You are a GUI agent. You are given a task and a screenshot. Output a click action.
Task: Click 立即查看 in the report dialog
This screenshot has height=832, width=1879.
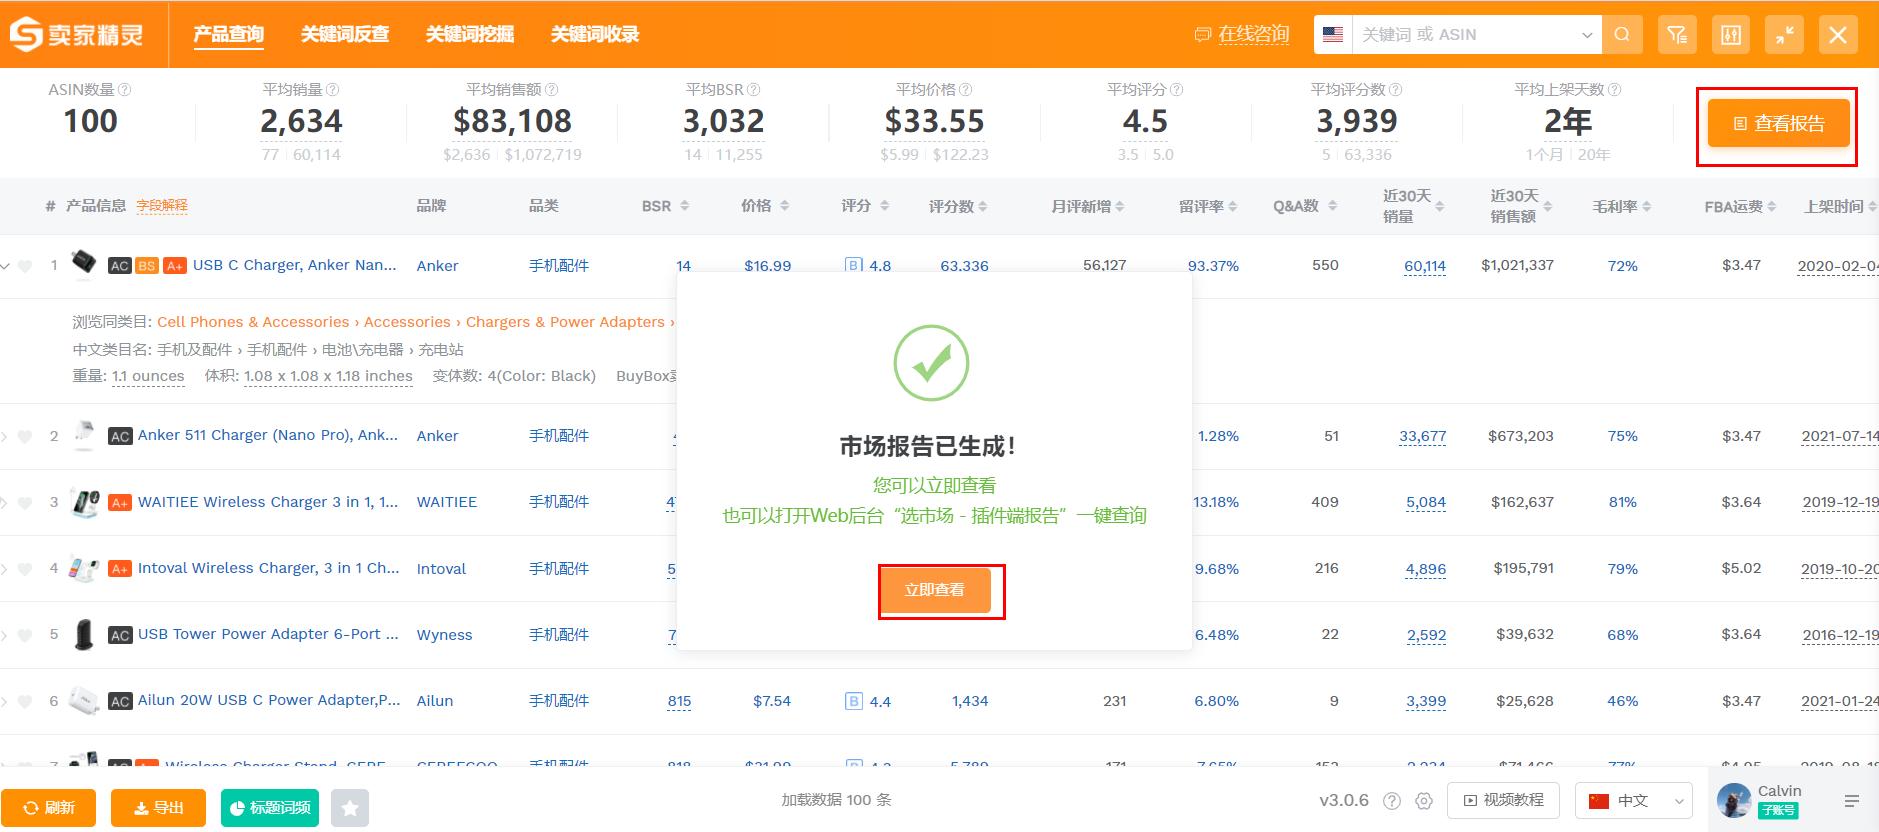[935, 590]
